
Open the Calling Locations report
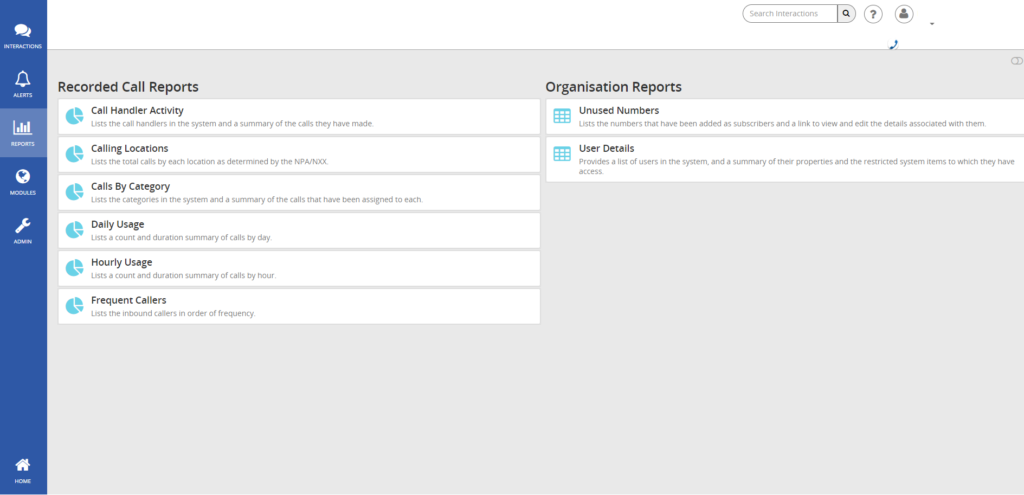[299, 154]
